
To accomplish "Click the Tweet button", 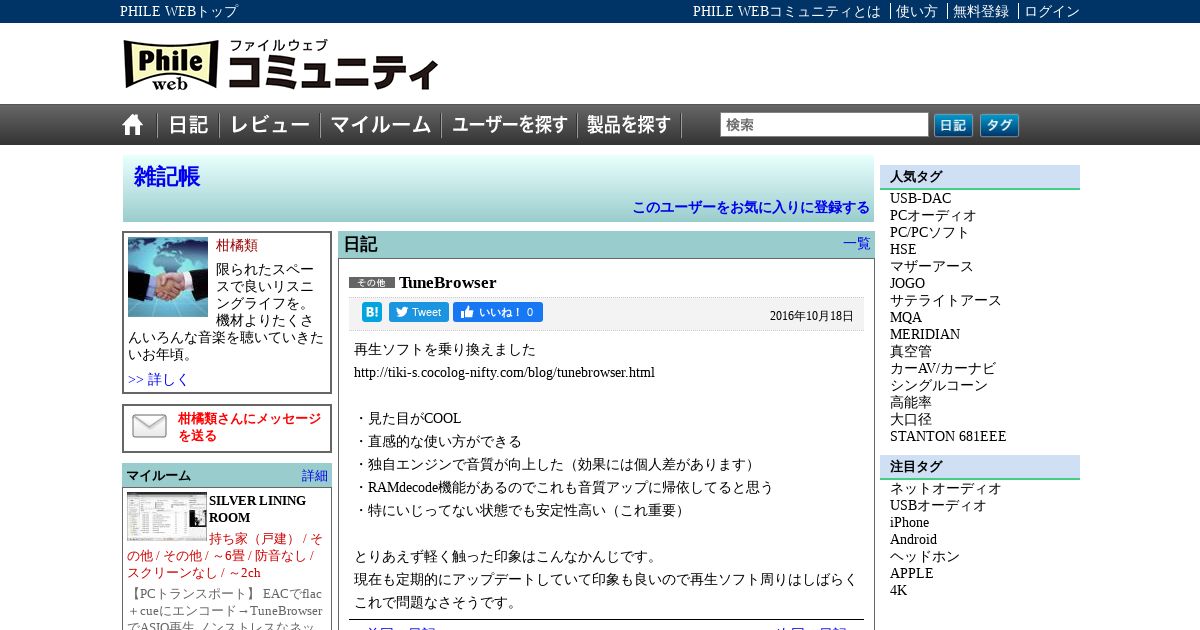I will pyautogui.click(x=419, y=312).
